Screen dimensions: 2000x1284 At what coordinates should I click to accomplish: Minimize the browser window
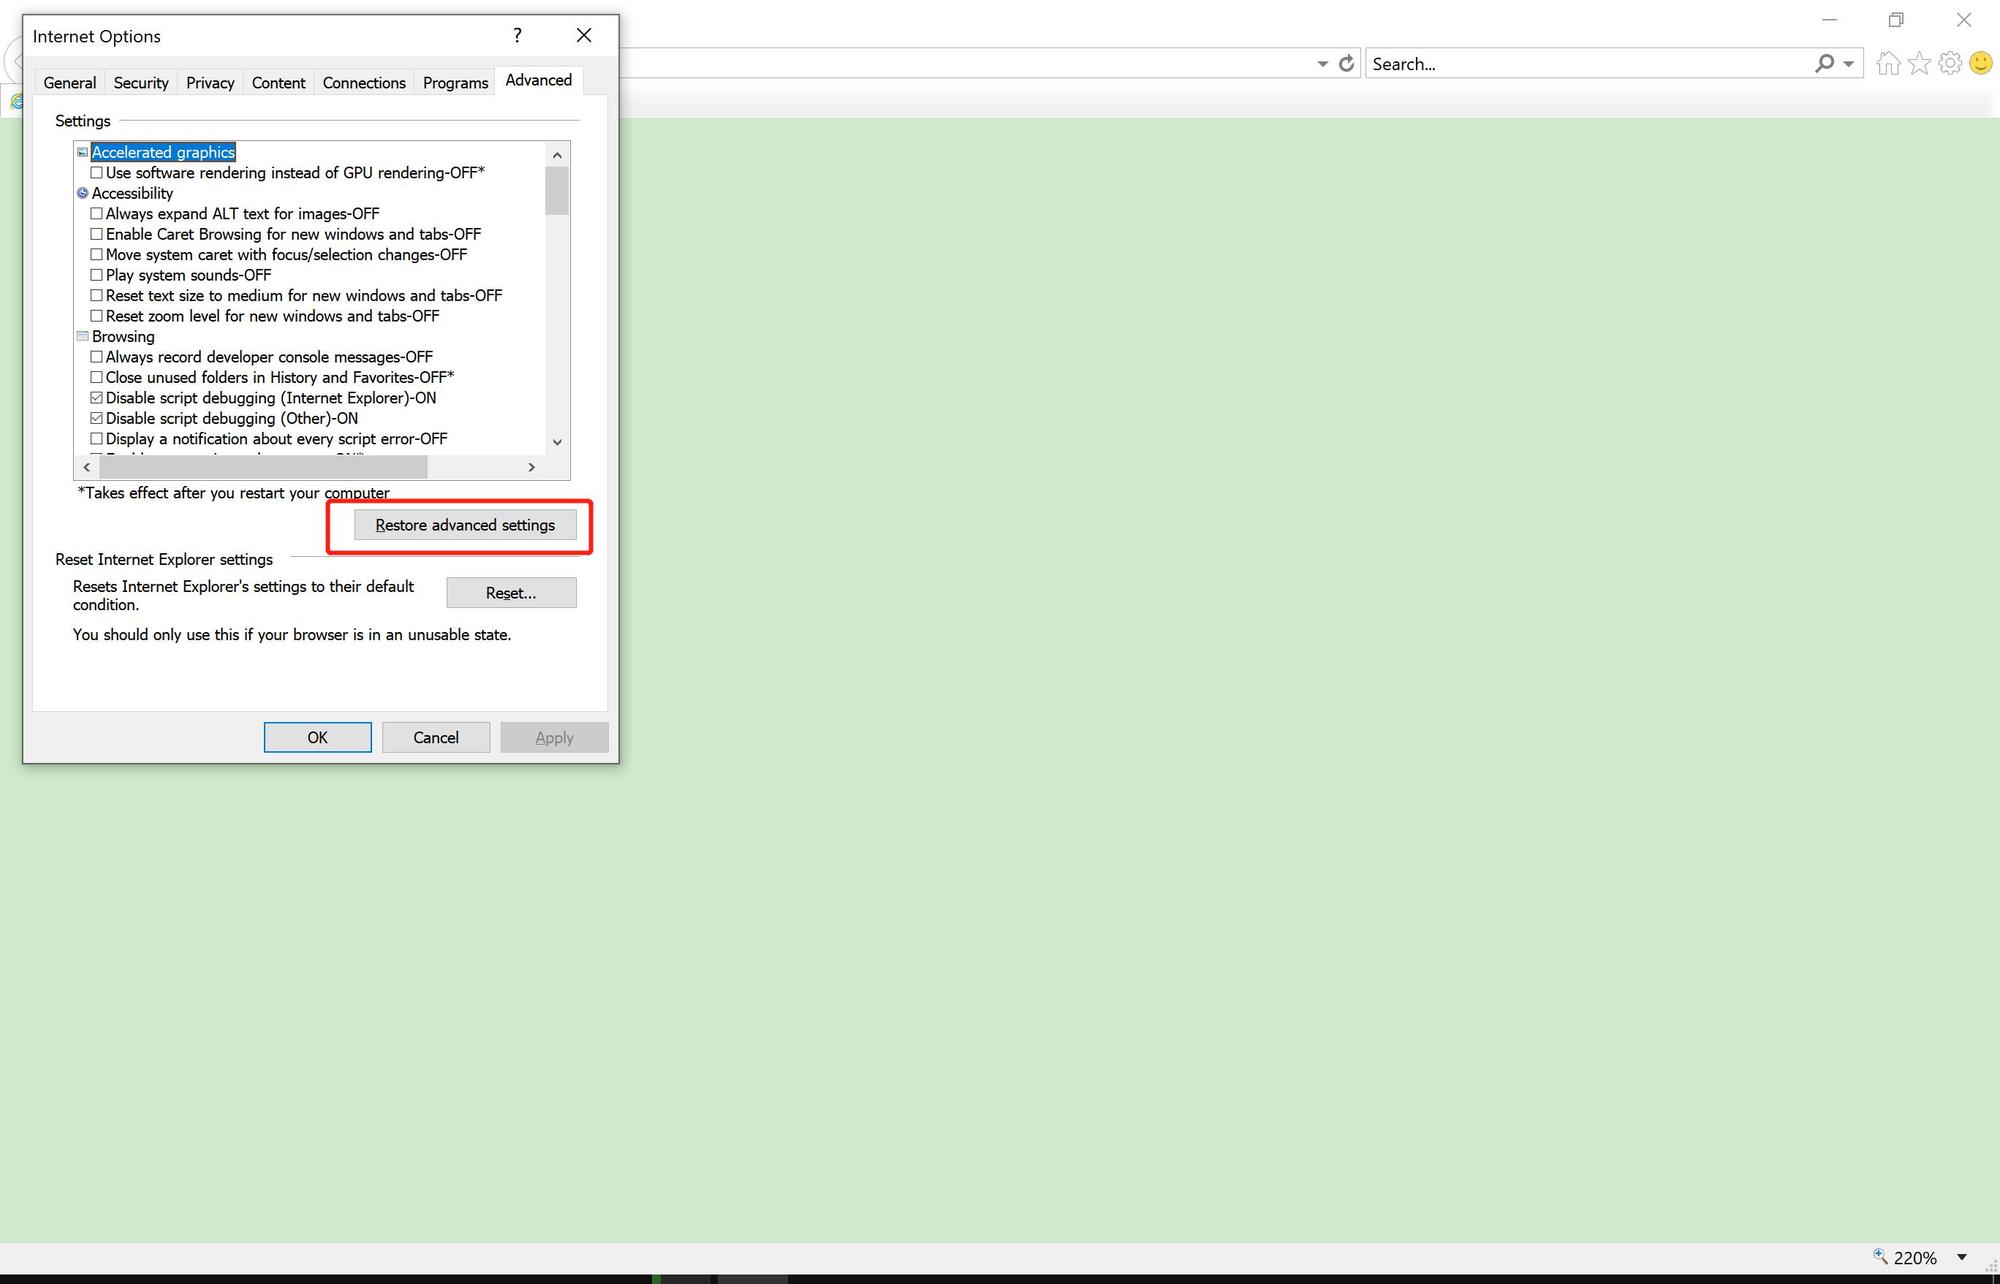tap(1830, 20)
